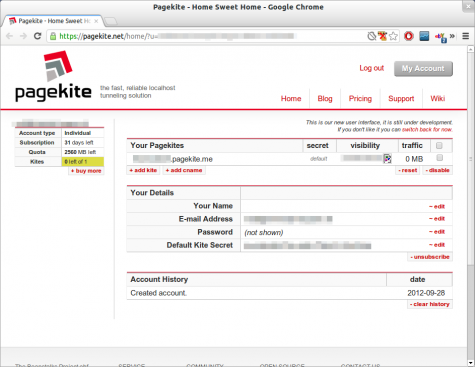
Task: Click the - reset link
Action: (x=408, y=170)
